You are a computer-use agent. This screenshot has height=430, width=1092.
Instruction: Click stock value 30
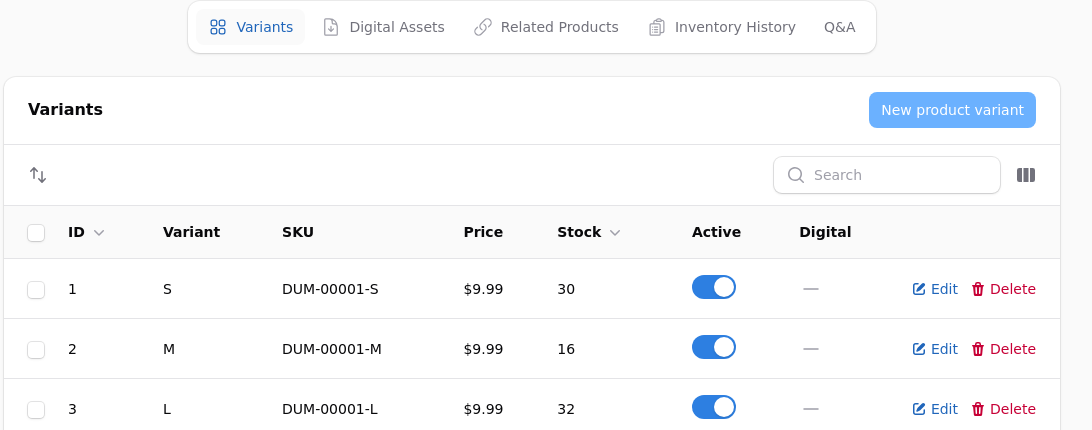click(566, 289)
